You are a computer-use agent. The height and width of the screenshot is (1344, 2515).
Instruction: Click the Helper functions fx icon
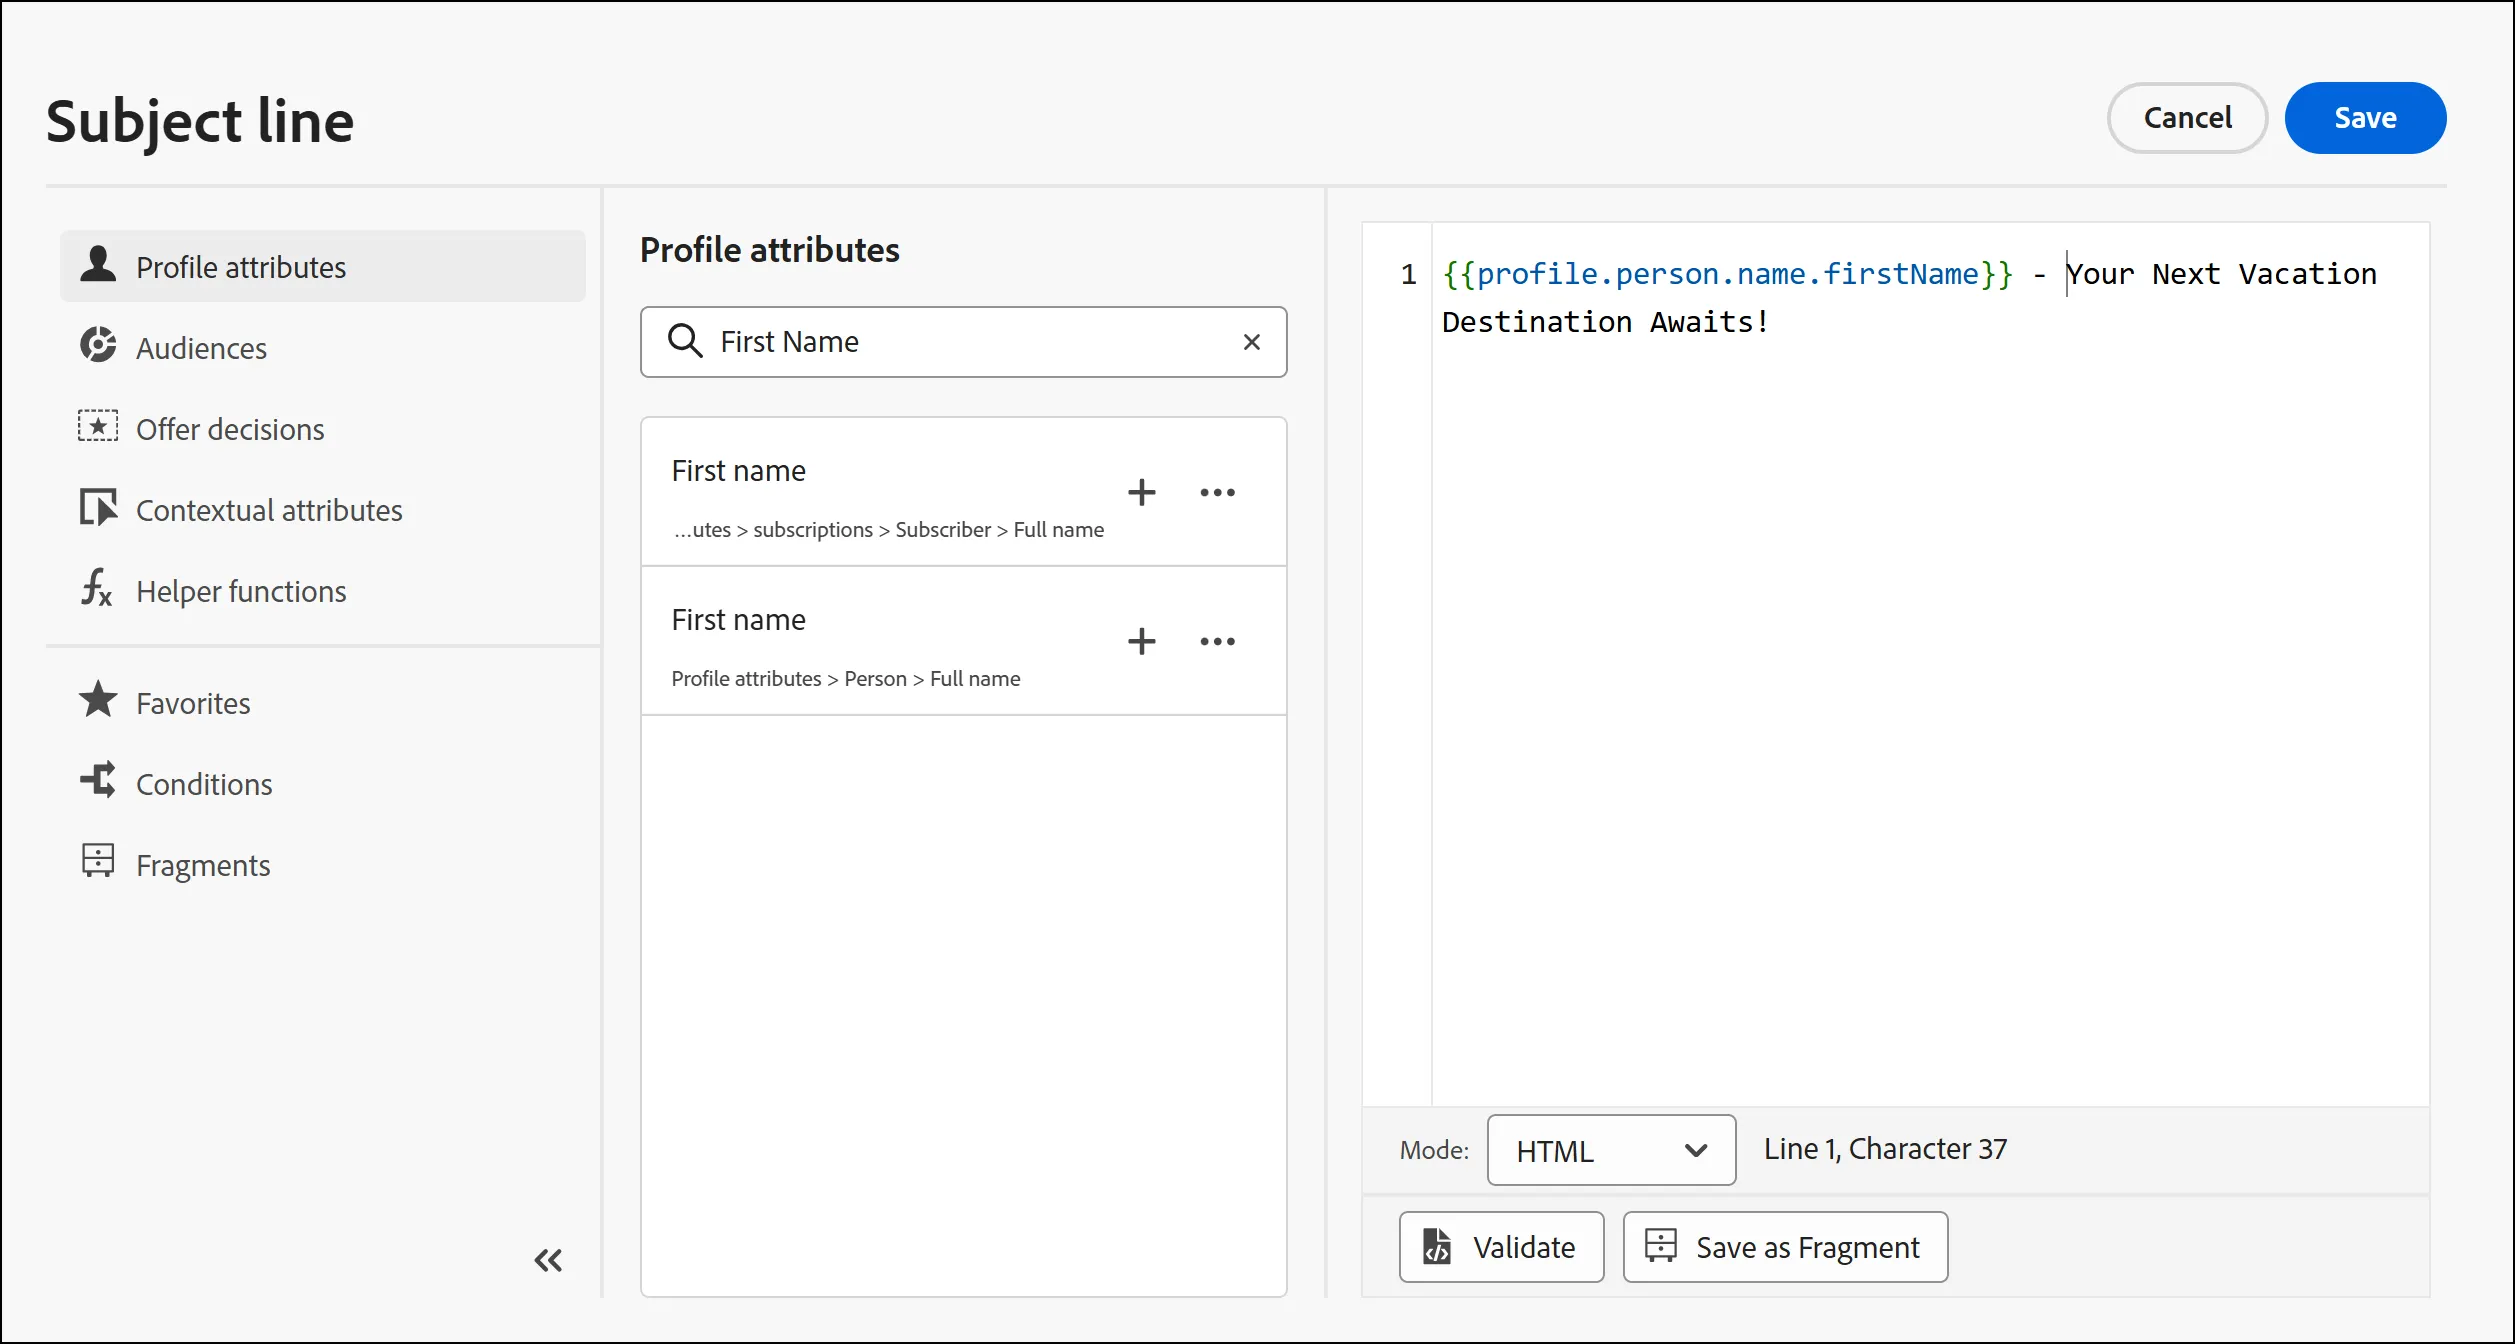97,588
